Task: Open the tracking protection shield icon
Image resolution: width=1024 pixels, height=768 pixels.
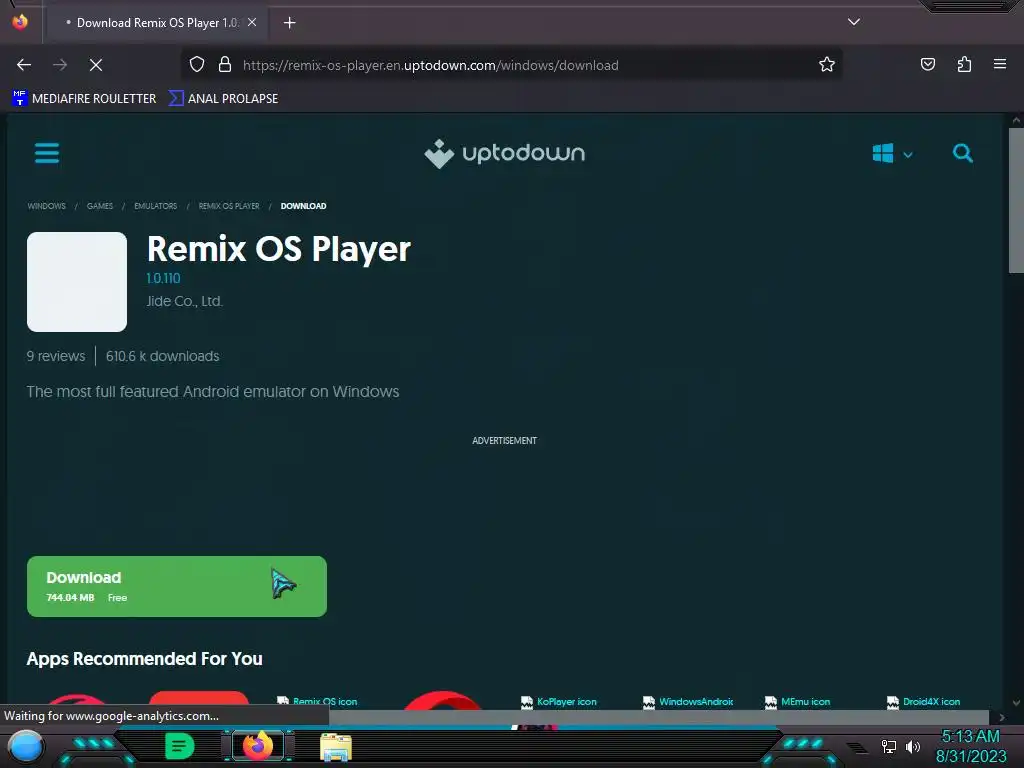Action: click(x=197, y=64)
